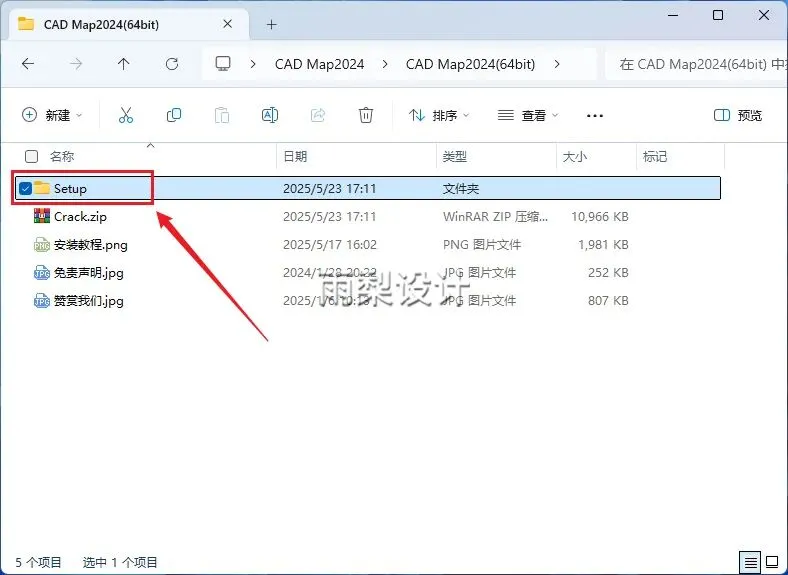The image size is (788, 575).
Task: Open the 查看 view dropdown
Action: 528,115
